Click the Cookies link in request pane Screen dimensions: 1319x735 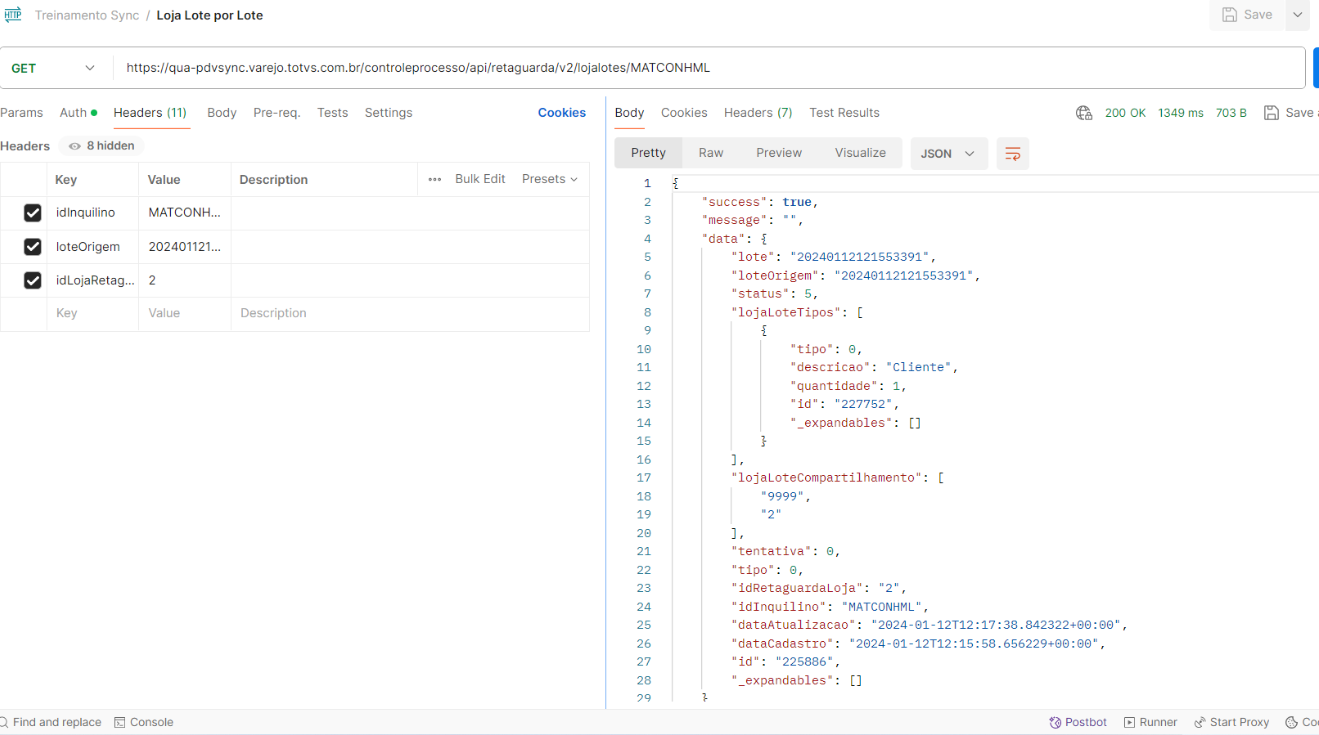click(561, 113)
